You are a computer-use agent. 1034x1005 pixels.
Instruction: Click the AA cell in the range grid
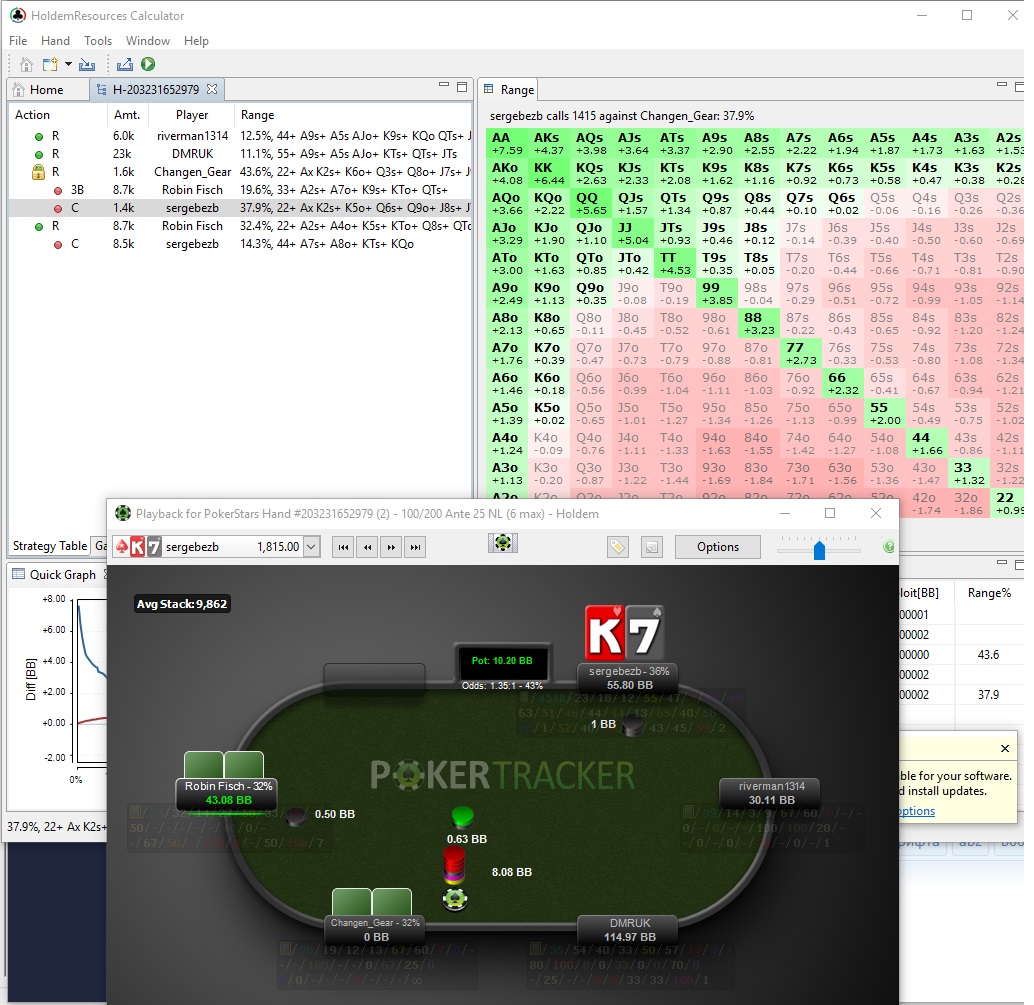pos(507,144)
